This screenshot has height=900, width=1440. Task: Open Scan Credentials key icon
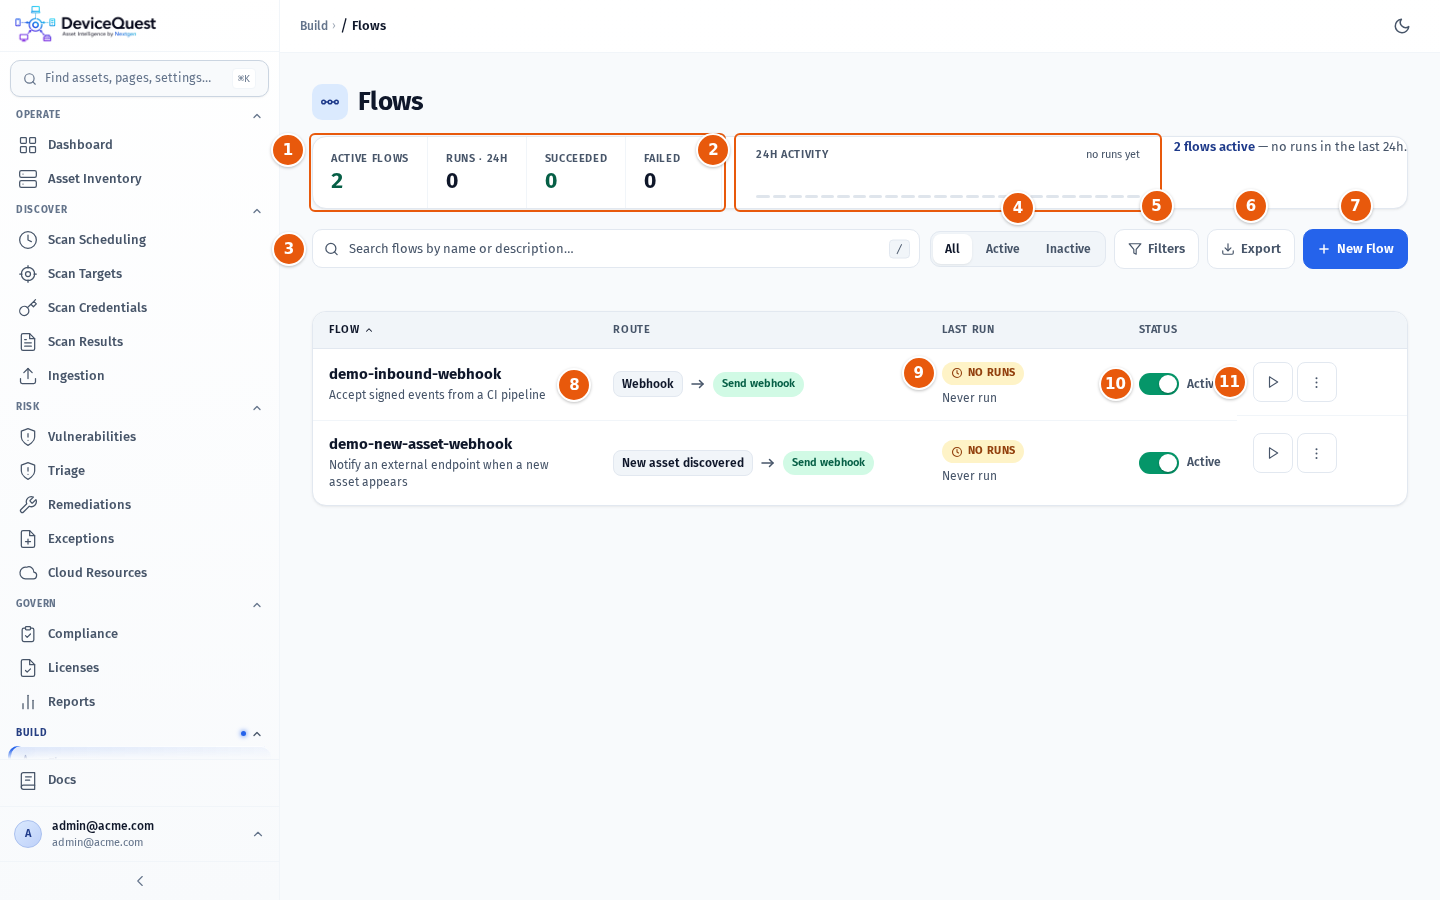point(28,308)
